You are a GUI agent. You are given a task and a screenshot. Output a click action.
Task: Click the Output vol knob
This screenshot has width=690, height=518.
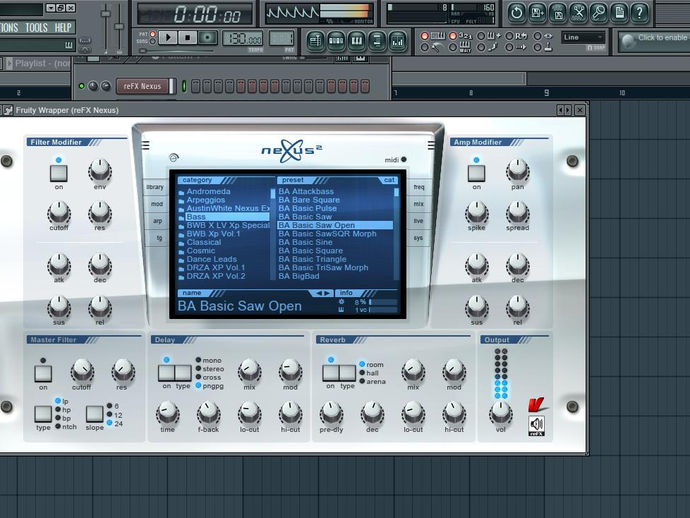500,413
